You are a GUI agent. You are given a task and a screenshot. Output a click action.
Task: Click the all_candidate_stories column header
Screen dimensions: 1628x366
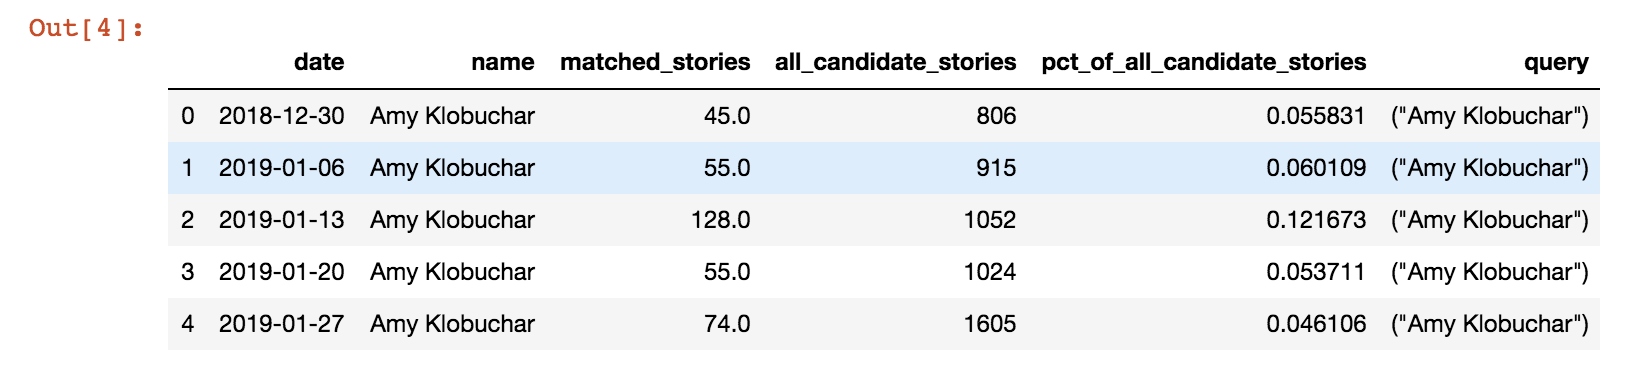(x=896, y=62)
